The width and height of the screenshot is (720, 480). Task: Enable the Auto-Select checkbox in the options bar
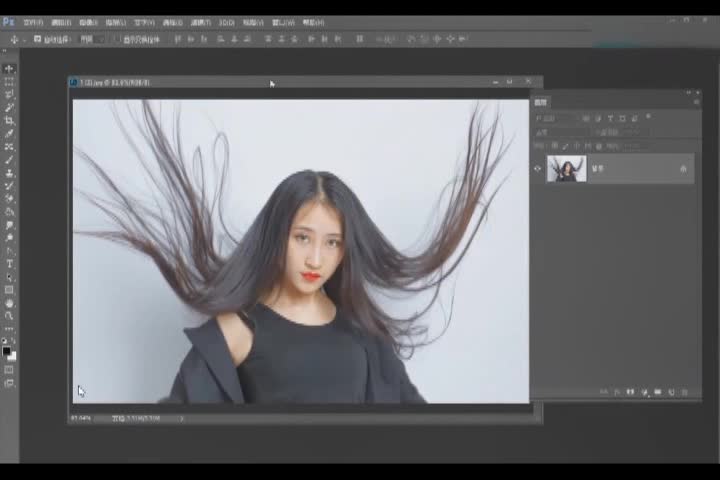click(38, 39)
